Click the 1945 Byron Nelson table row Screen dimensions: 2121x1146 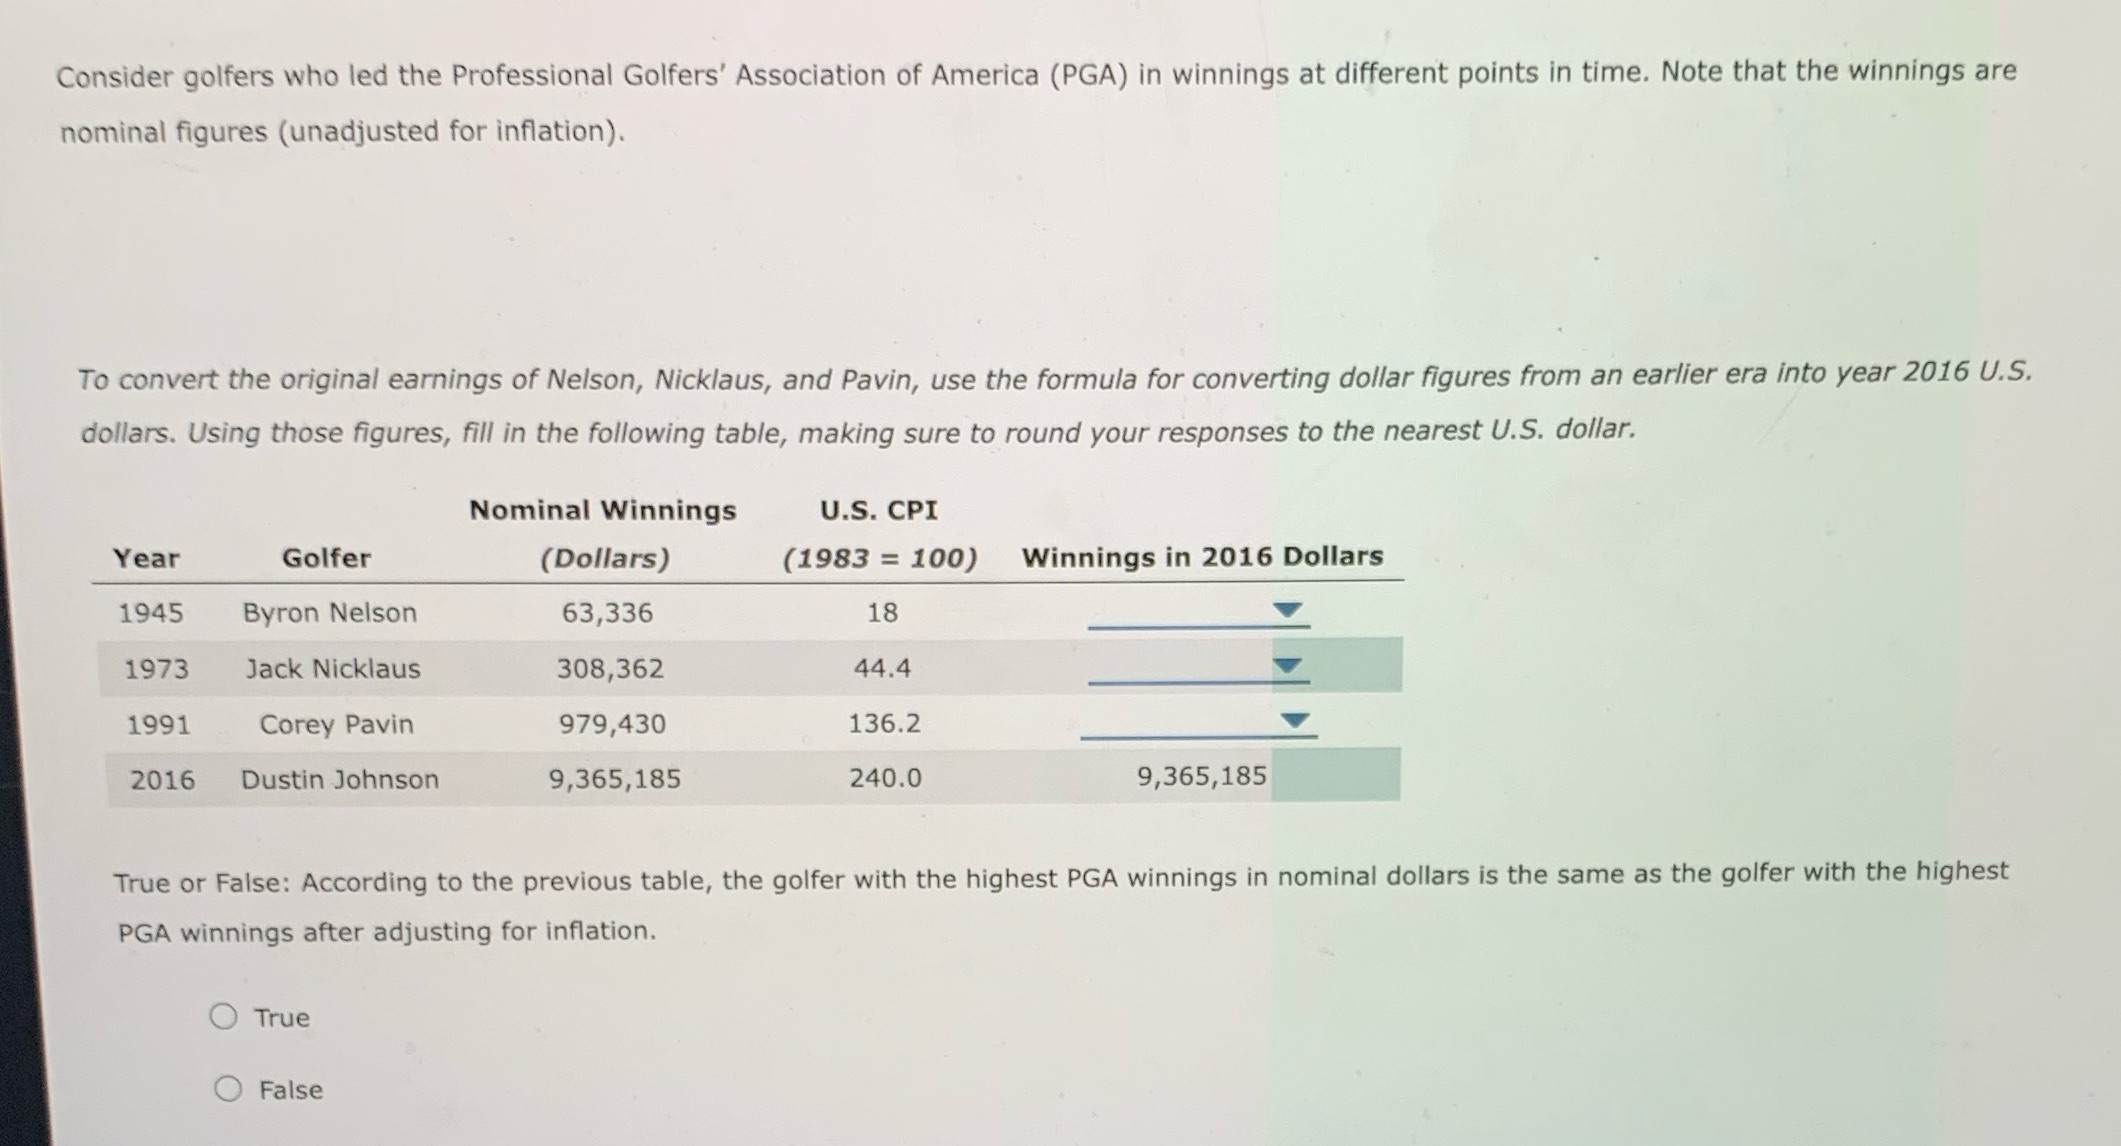(700, 612)
